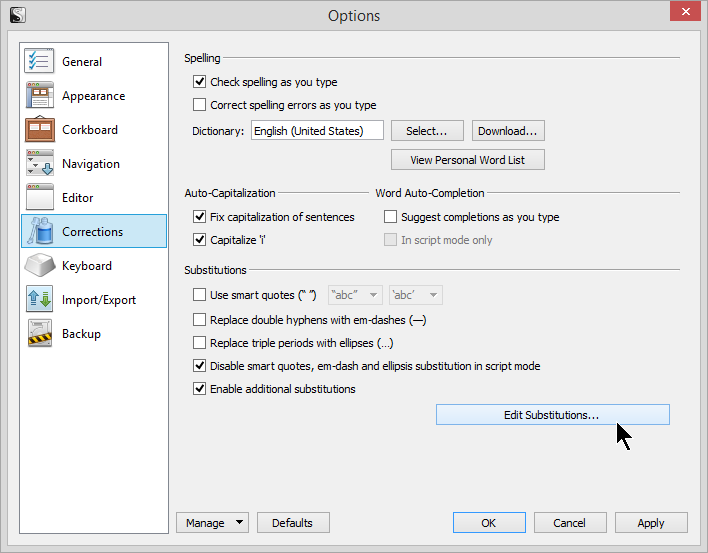Image resolution: width=708 pixels, height=553 pixels.
Task: Click the Edit Substitutions button
Action: coord(552,415)
